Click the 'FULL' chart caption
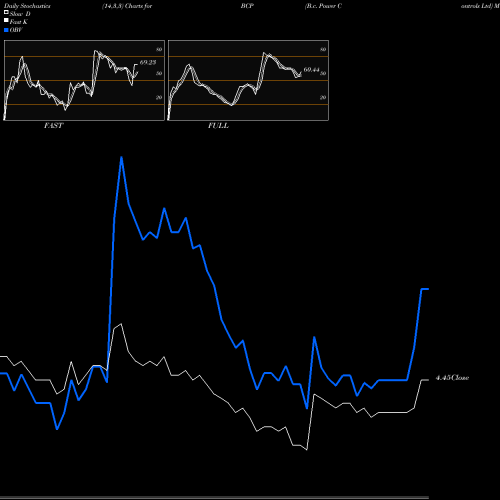Image resolution: width=500 pixels, height=500 pixels. coord(218,126)
